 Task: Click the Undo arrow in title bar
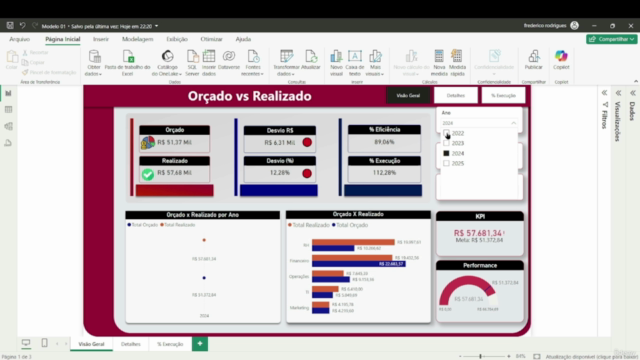pyautogui.click(x=22, y=26)
